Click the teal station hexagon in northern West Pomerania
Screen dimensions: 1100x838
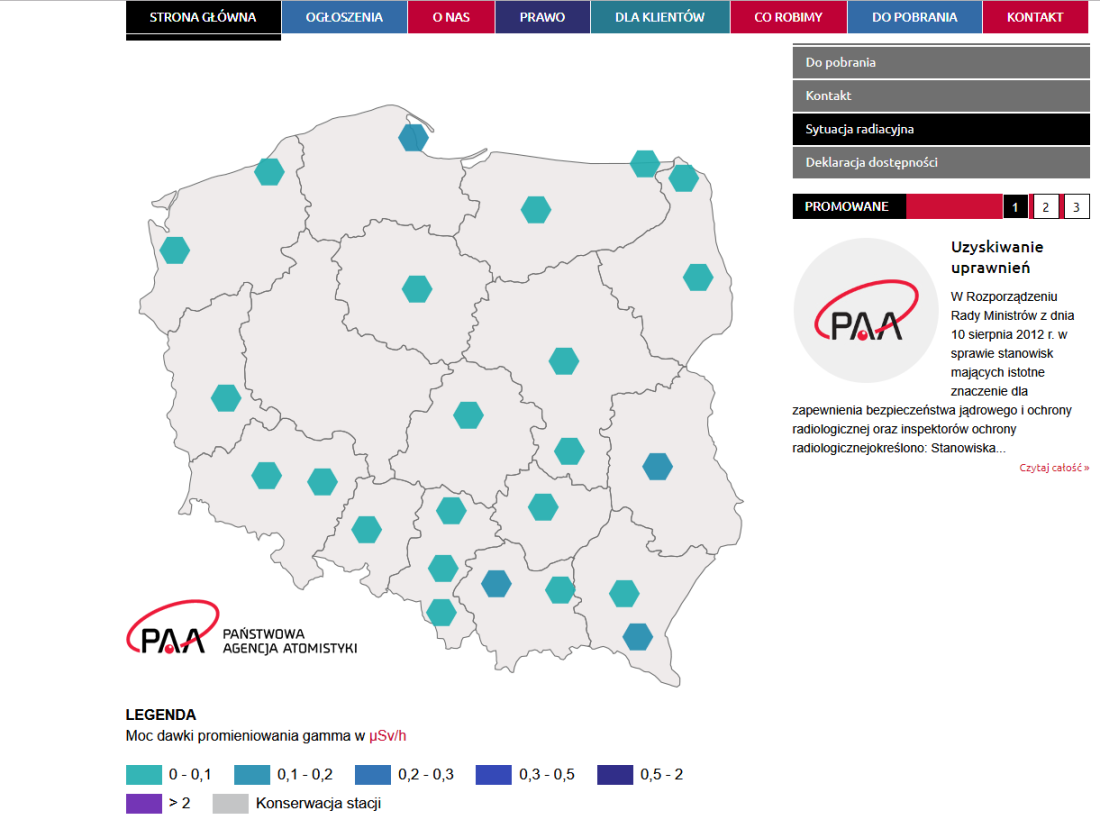click(x=269, y=172)
